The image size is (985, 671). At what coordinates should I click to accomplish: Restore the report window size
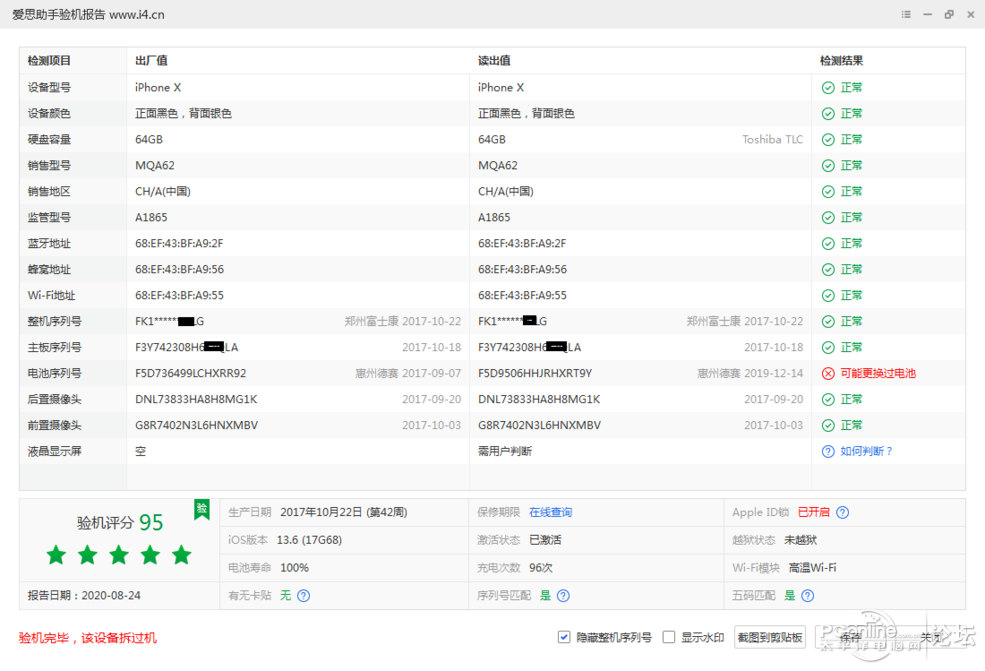(949, 14)
